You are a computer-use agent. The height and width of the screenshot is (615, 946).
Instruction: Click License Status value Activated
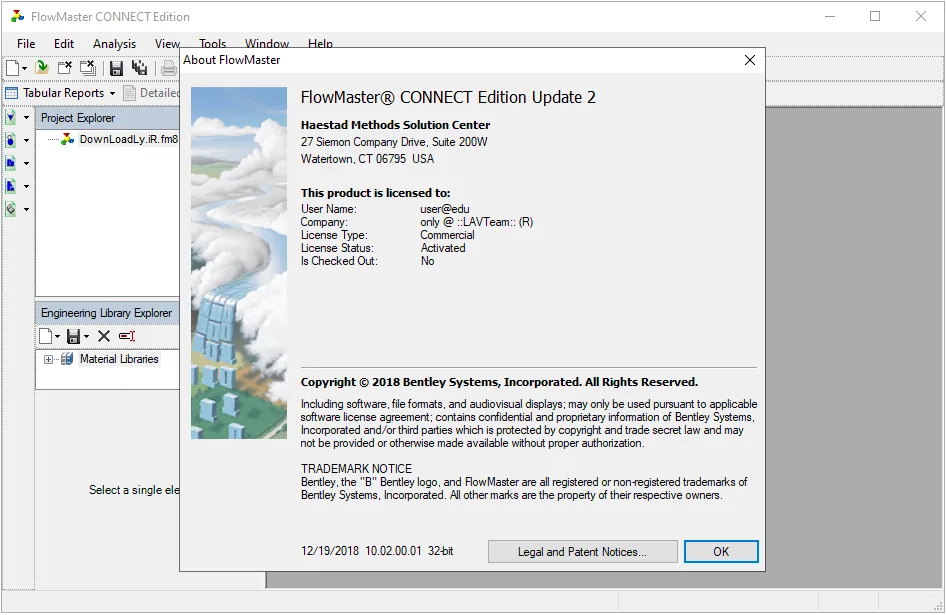pyautogui.click(x=443, y=248)
